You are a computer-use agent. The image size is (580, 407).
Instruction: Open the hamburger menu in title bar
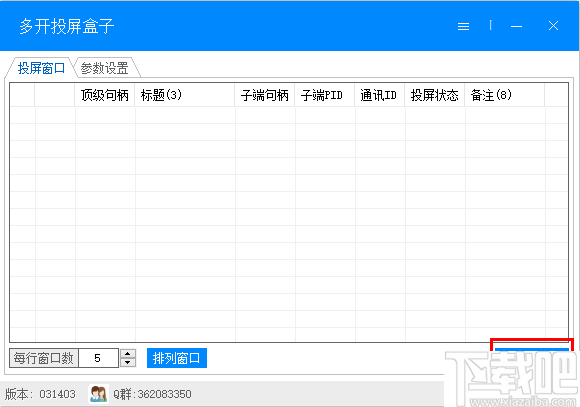coord(463,26)
